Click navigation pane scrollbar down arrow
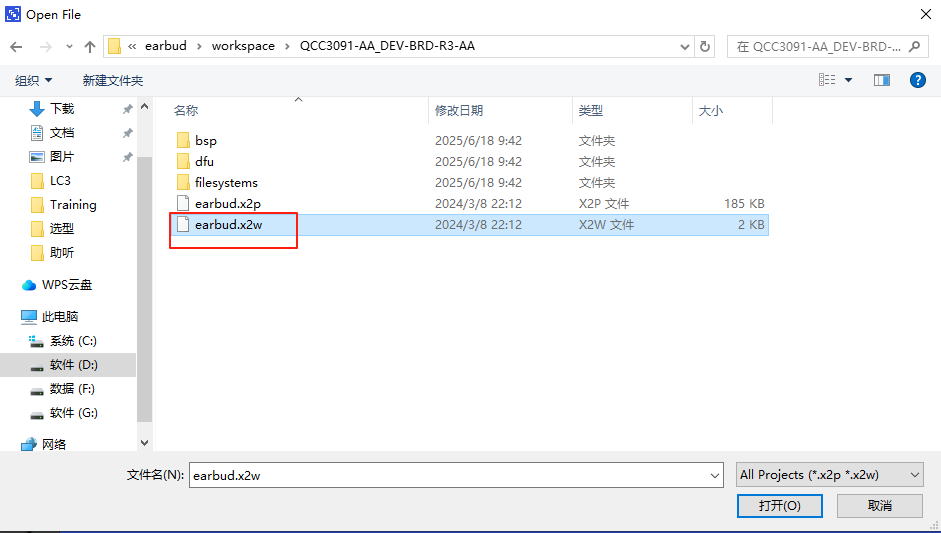Viewport: 941px width, 533px height. 144,443
